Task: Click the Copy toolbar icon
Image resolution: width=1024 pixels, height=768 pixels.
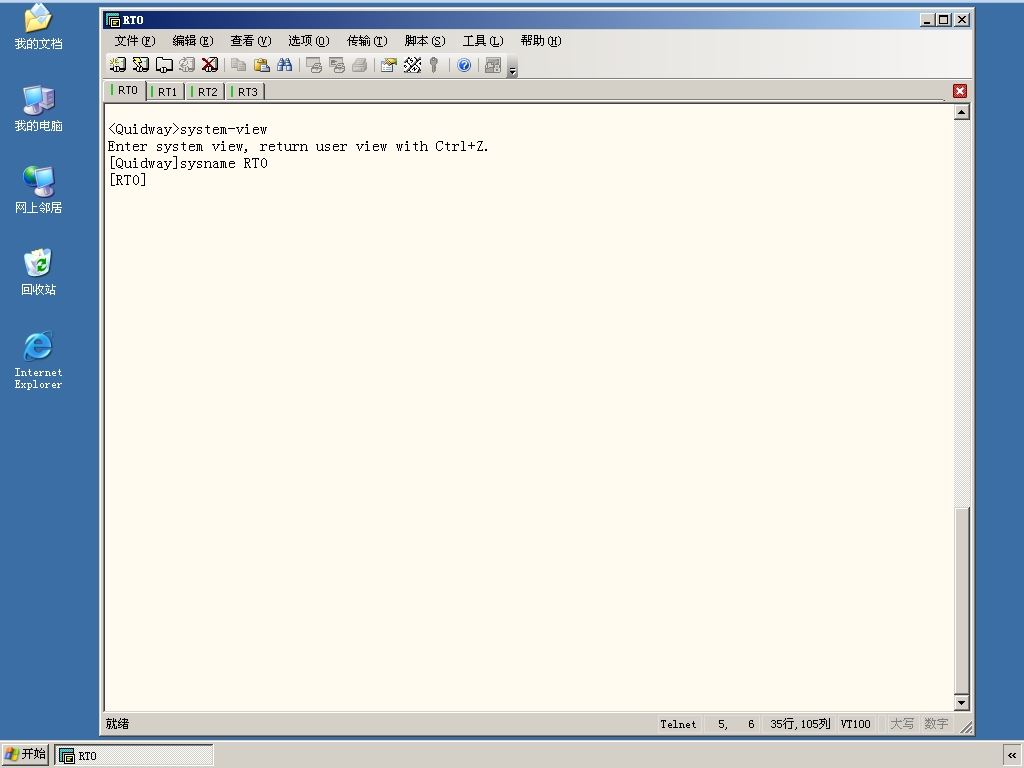Action: 238,65
